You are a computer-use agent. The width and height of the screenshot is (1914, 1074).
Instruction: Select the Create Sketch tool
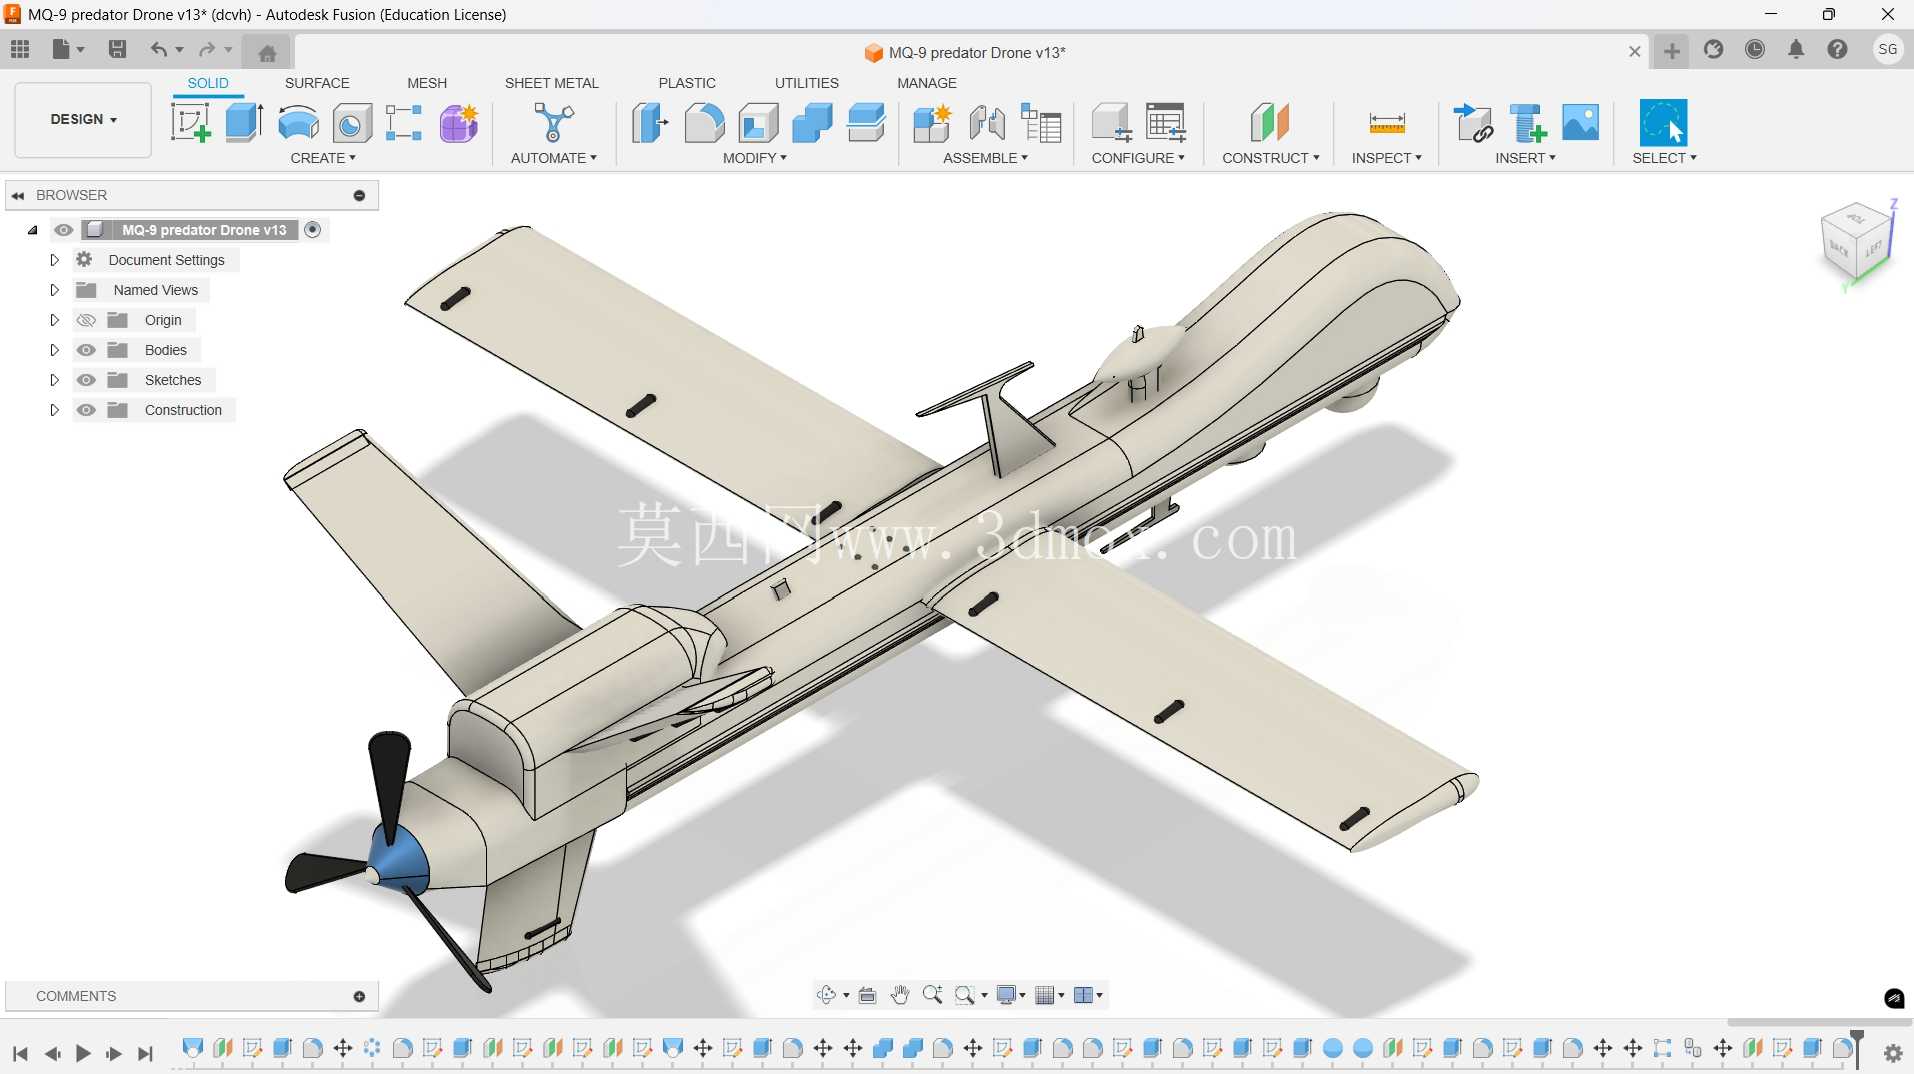click(190, 123)
